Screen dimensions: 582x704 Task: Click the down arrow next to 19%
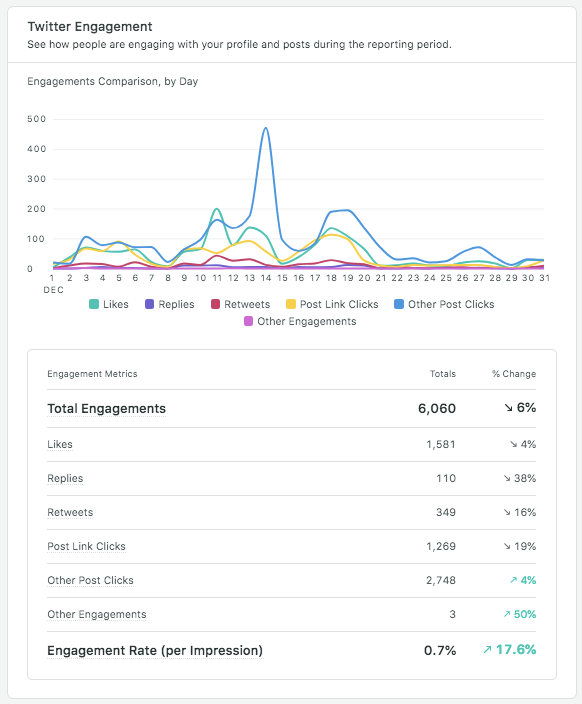click(x=507, y=546)
